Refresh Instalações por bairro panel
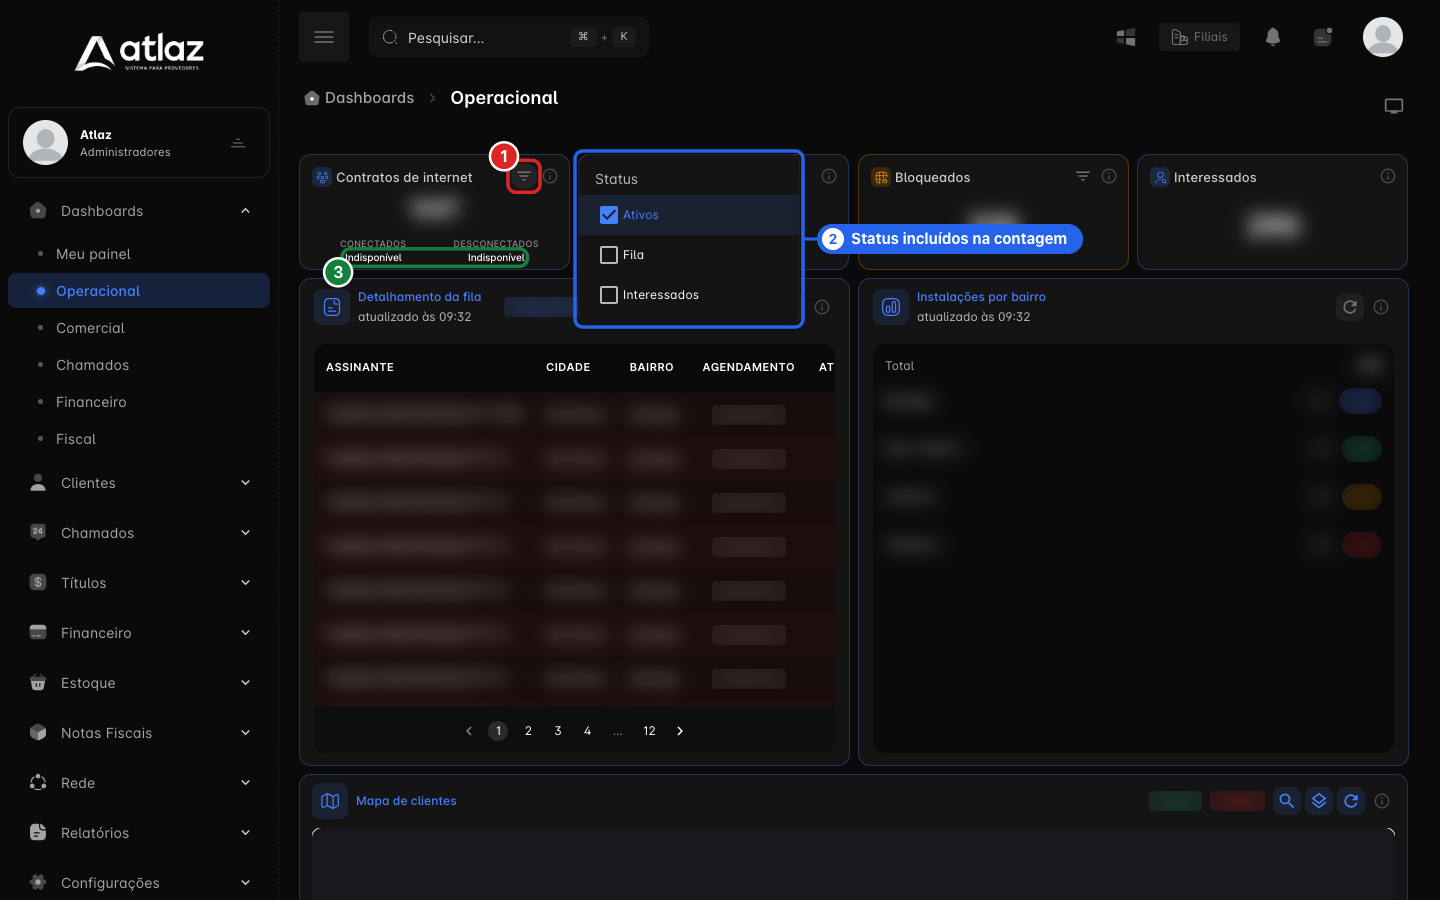 pos(1350,307)
